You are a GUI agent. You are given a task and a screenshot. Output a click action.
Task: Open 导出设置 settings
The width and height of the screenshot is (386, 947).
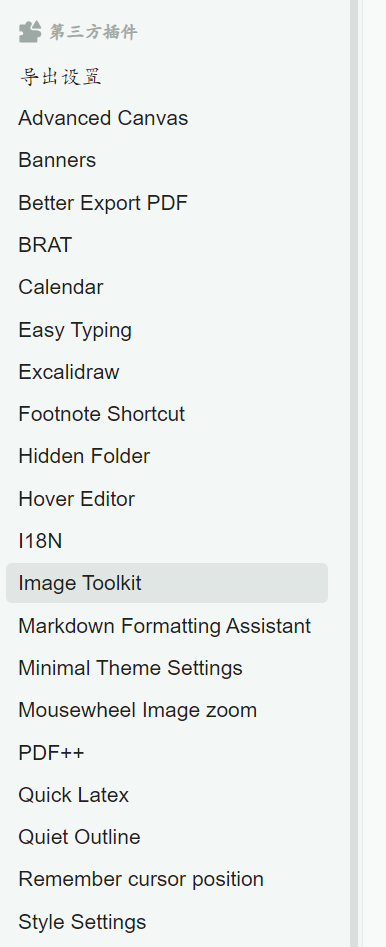tap(167, 75)
